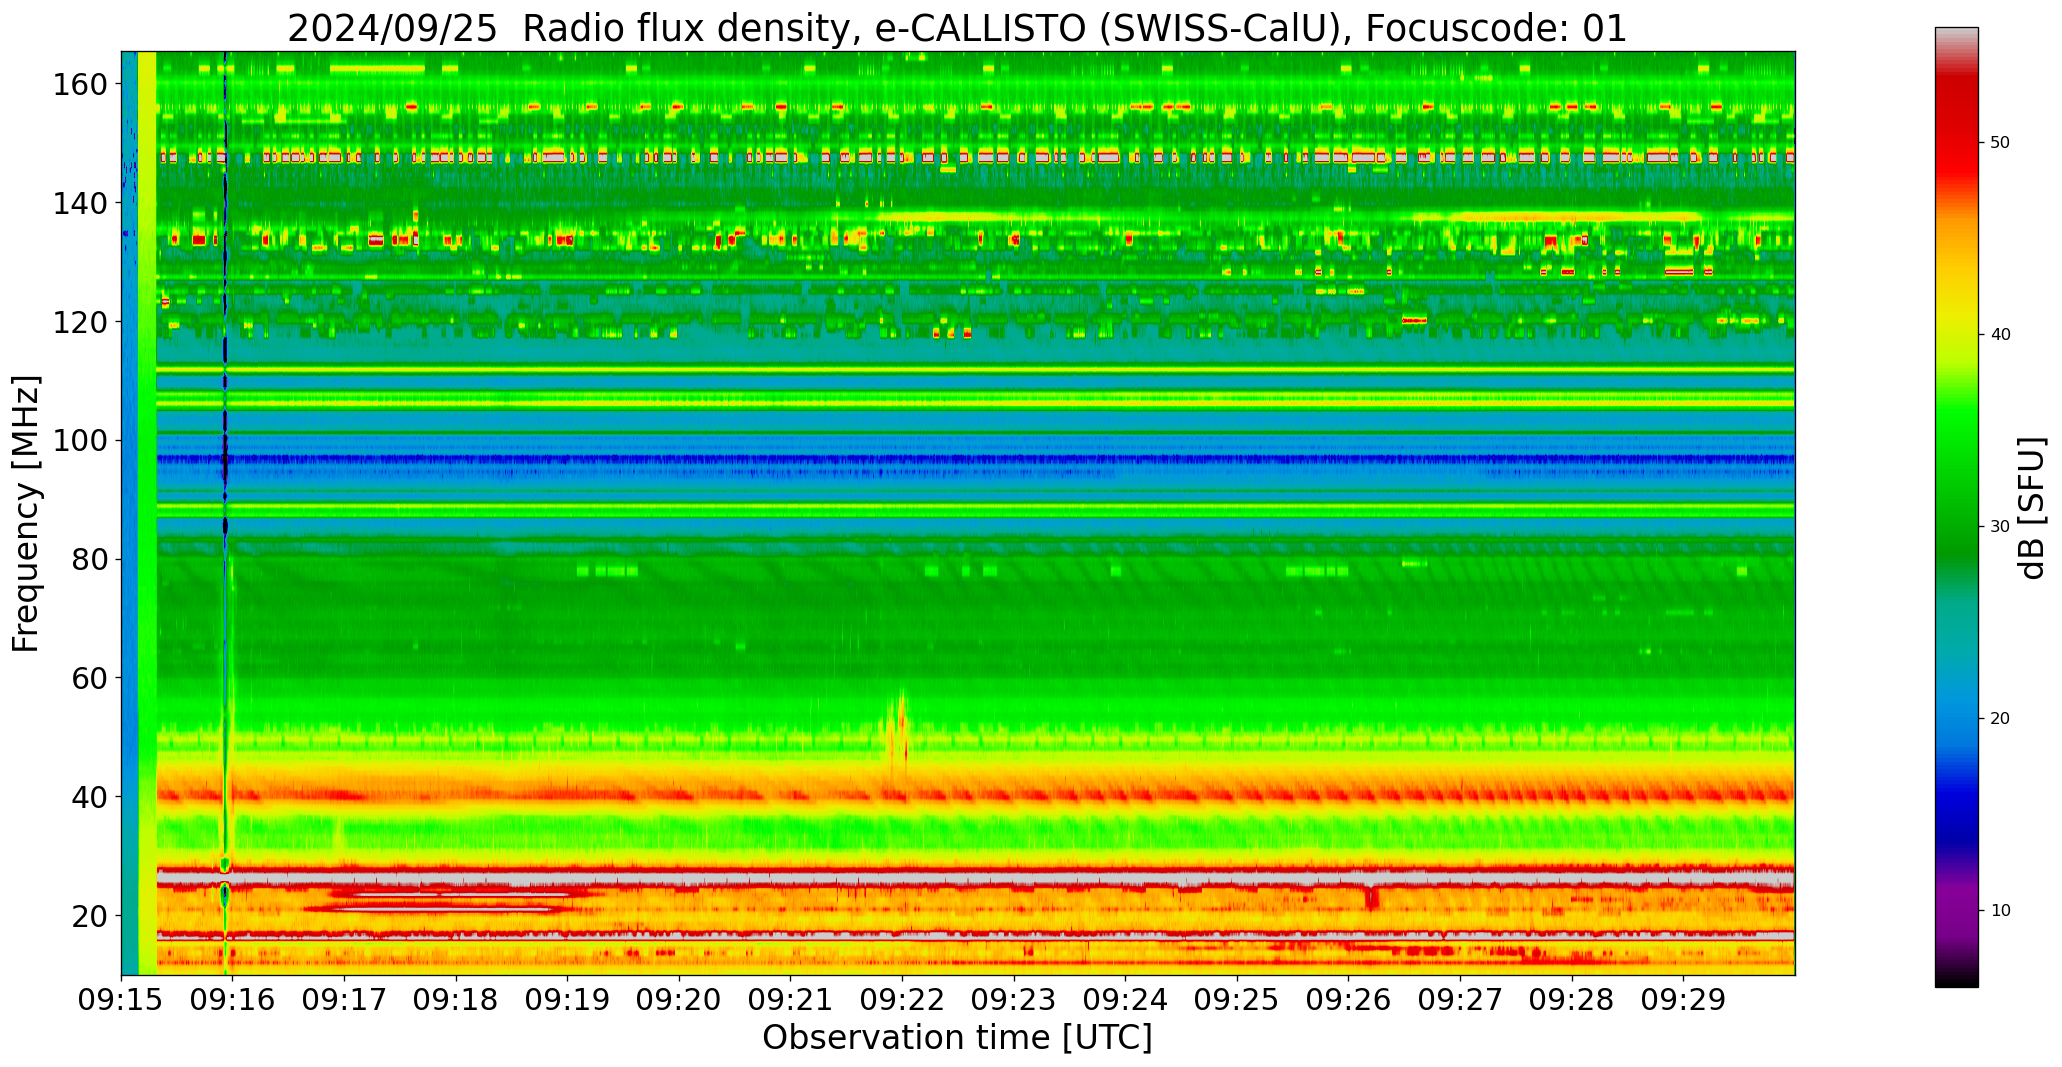
Task: Click the 'Observation time [UTC]' axis label
Action: click(x=957, y=1037)
